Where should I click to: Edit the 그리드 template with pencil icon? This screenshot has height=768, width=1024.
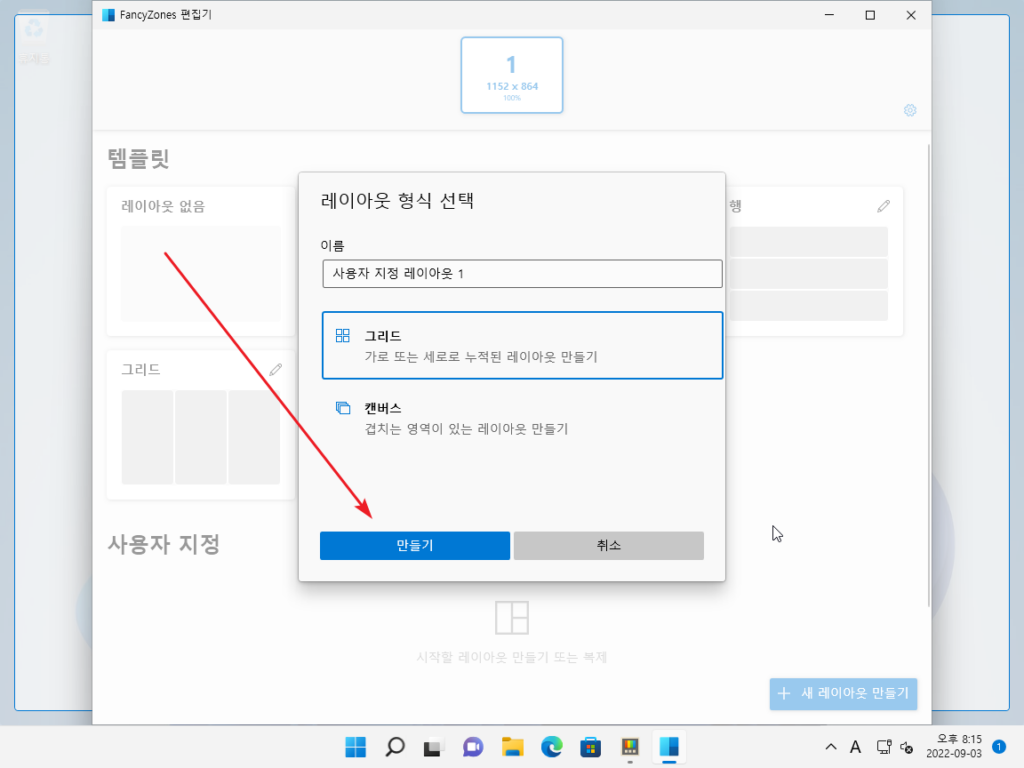276,369
